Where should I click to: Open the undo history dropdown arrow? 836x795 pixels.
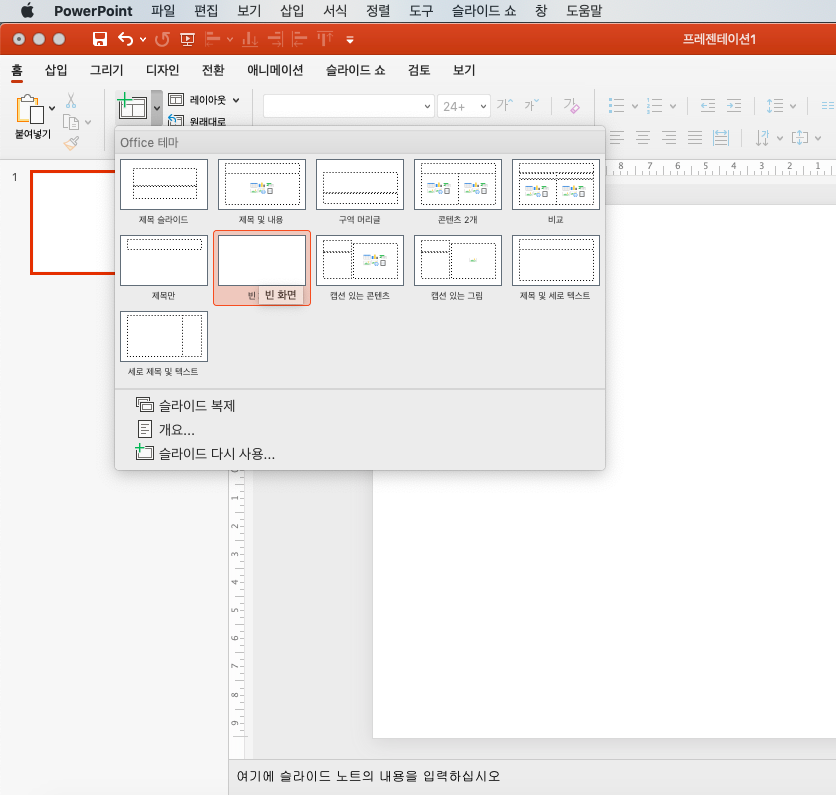(x=143, y=39)
